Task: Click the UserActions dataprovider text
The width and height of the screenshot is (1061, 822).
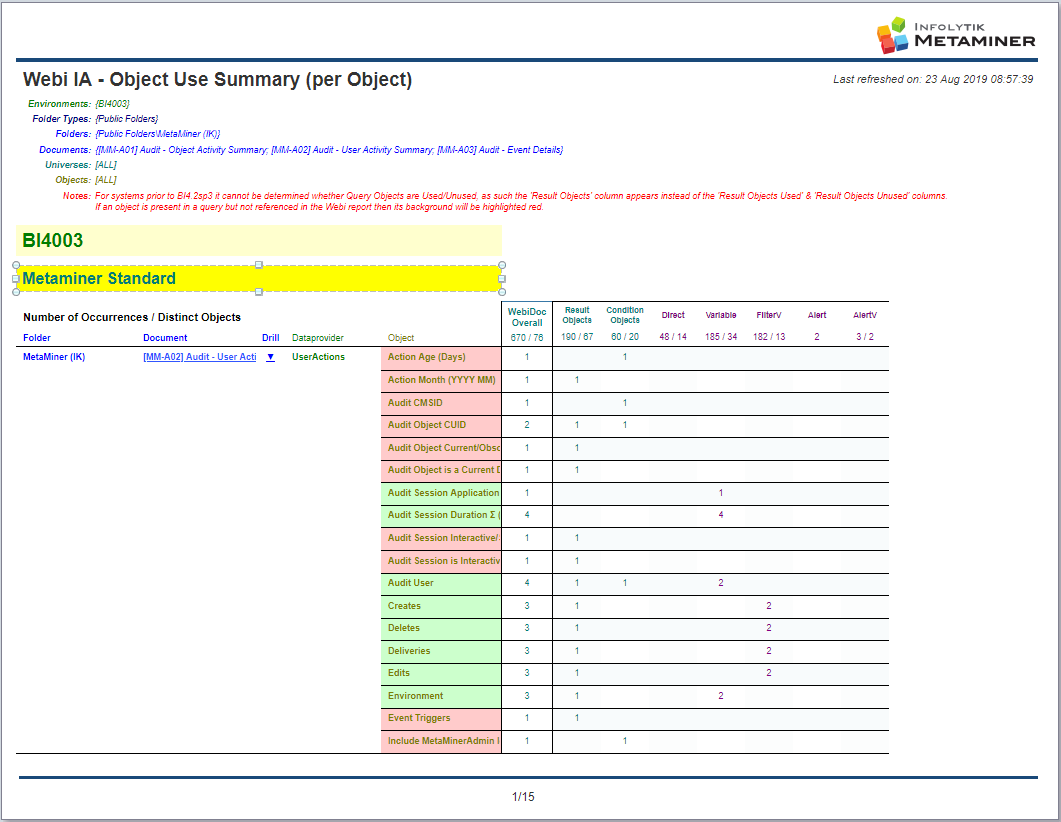Action: pos(318,357)
